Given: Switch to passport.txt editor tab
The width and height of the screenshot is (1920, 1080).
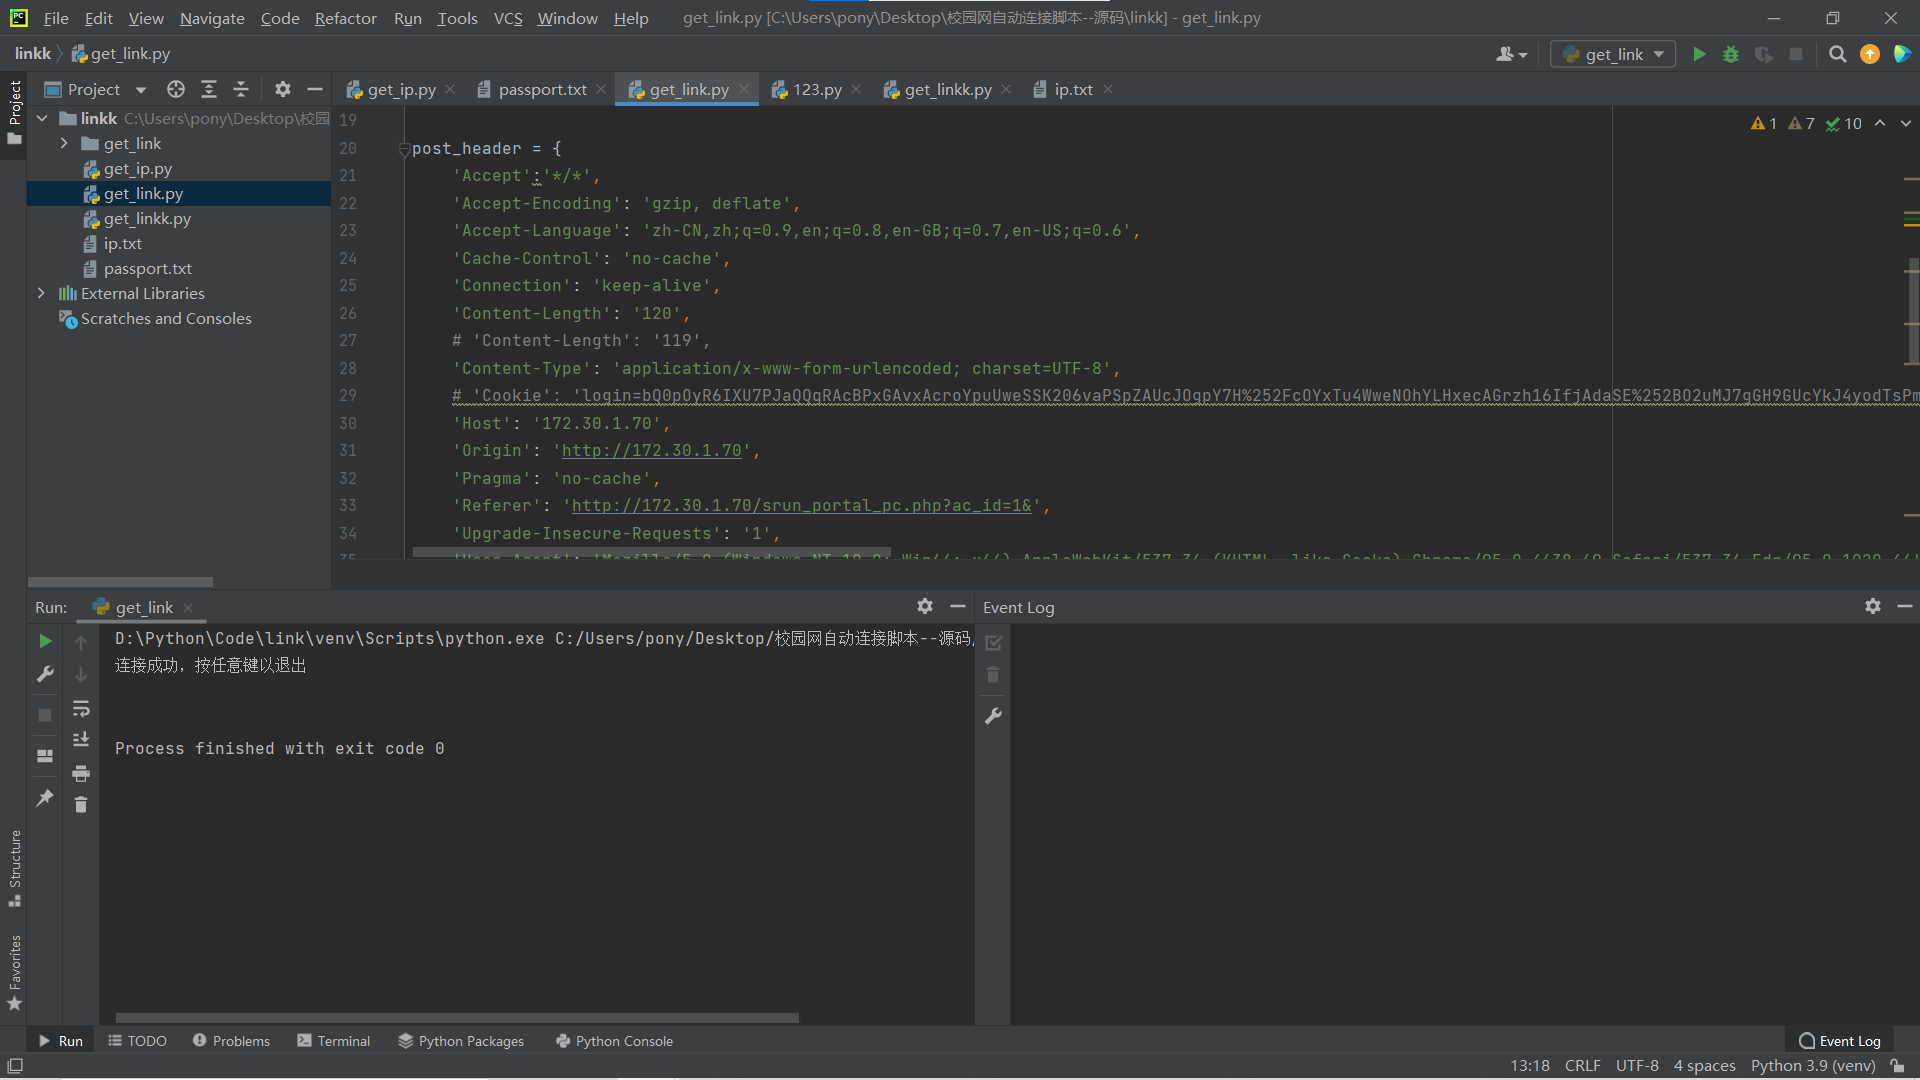Looking at the screenshot, I should click(x=542, y=89).
